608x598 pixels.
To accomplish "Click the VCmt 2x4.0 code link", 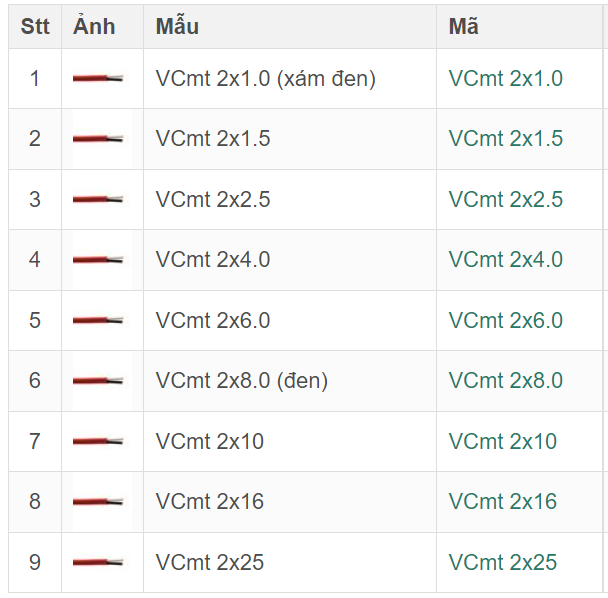I will 505,260.
